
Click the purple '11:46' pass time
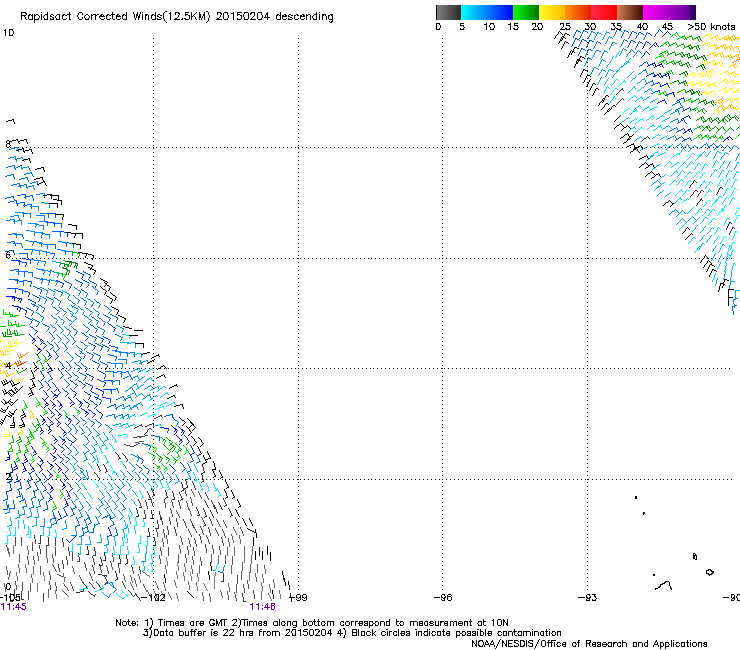point(262,607)
